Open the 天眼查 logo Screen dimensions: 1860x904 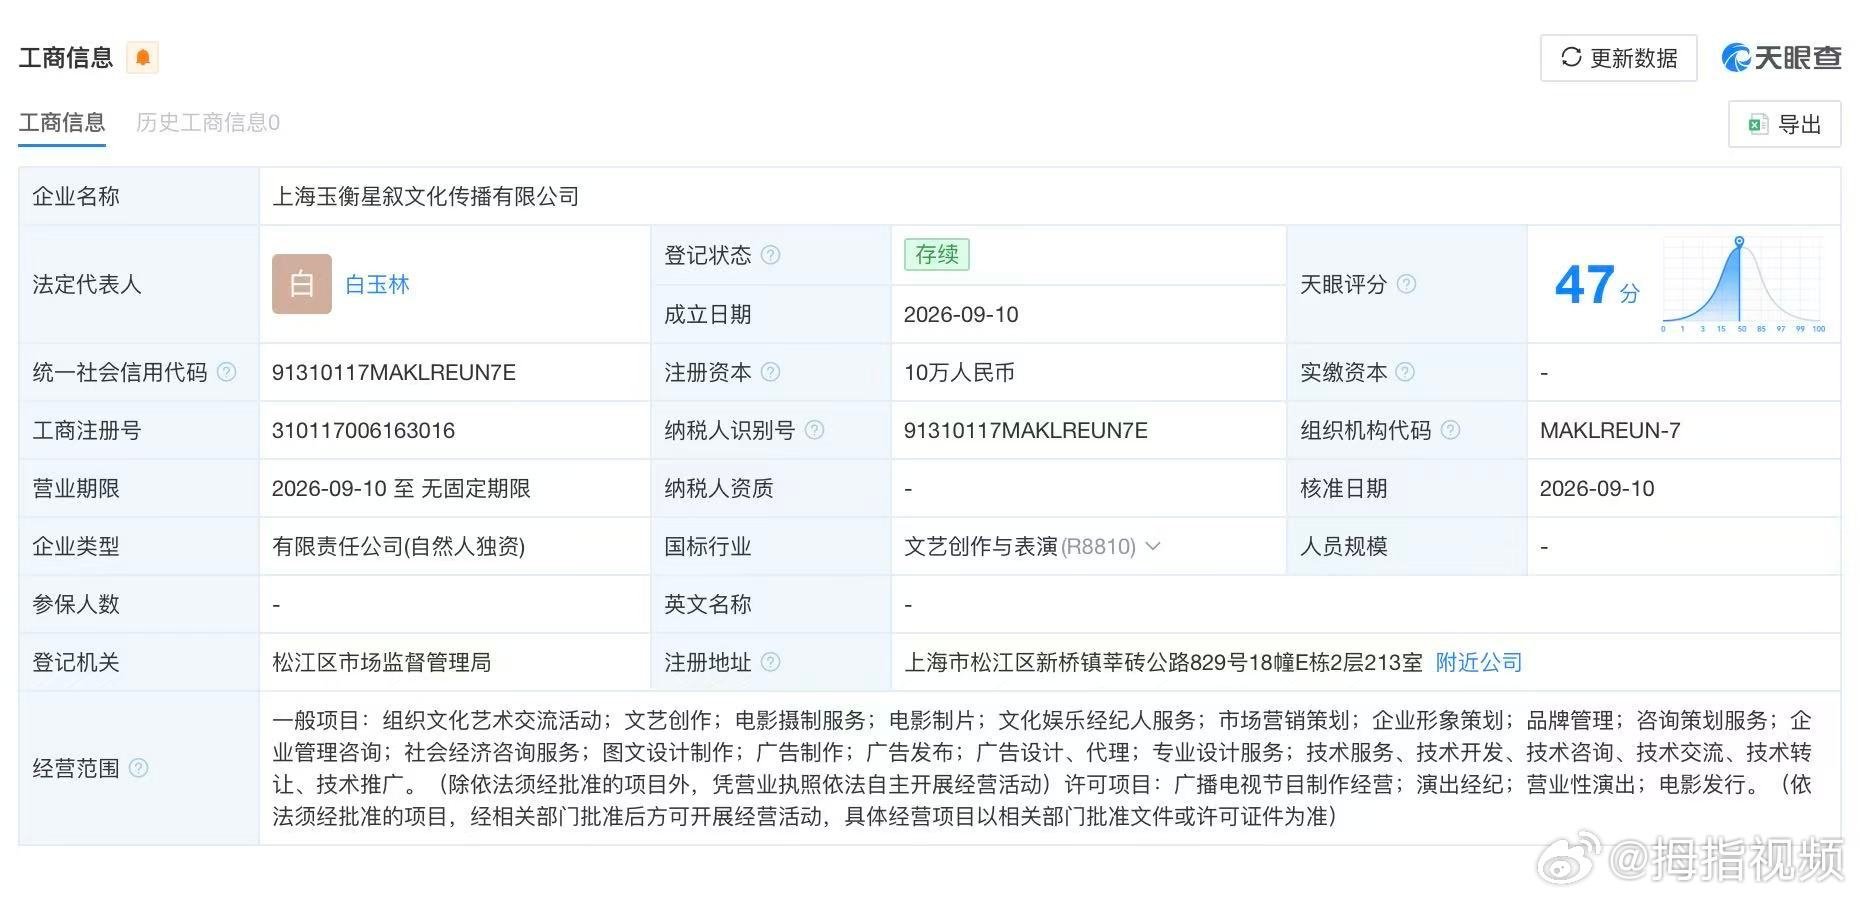(1781, 57)
